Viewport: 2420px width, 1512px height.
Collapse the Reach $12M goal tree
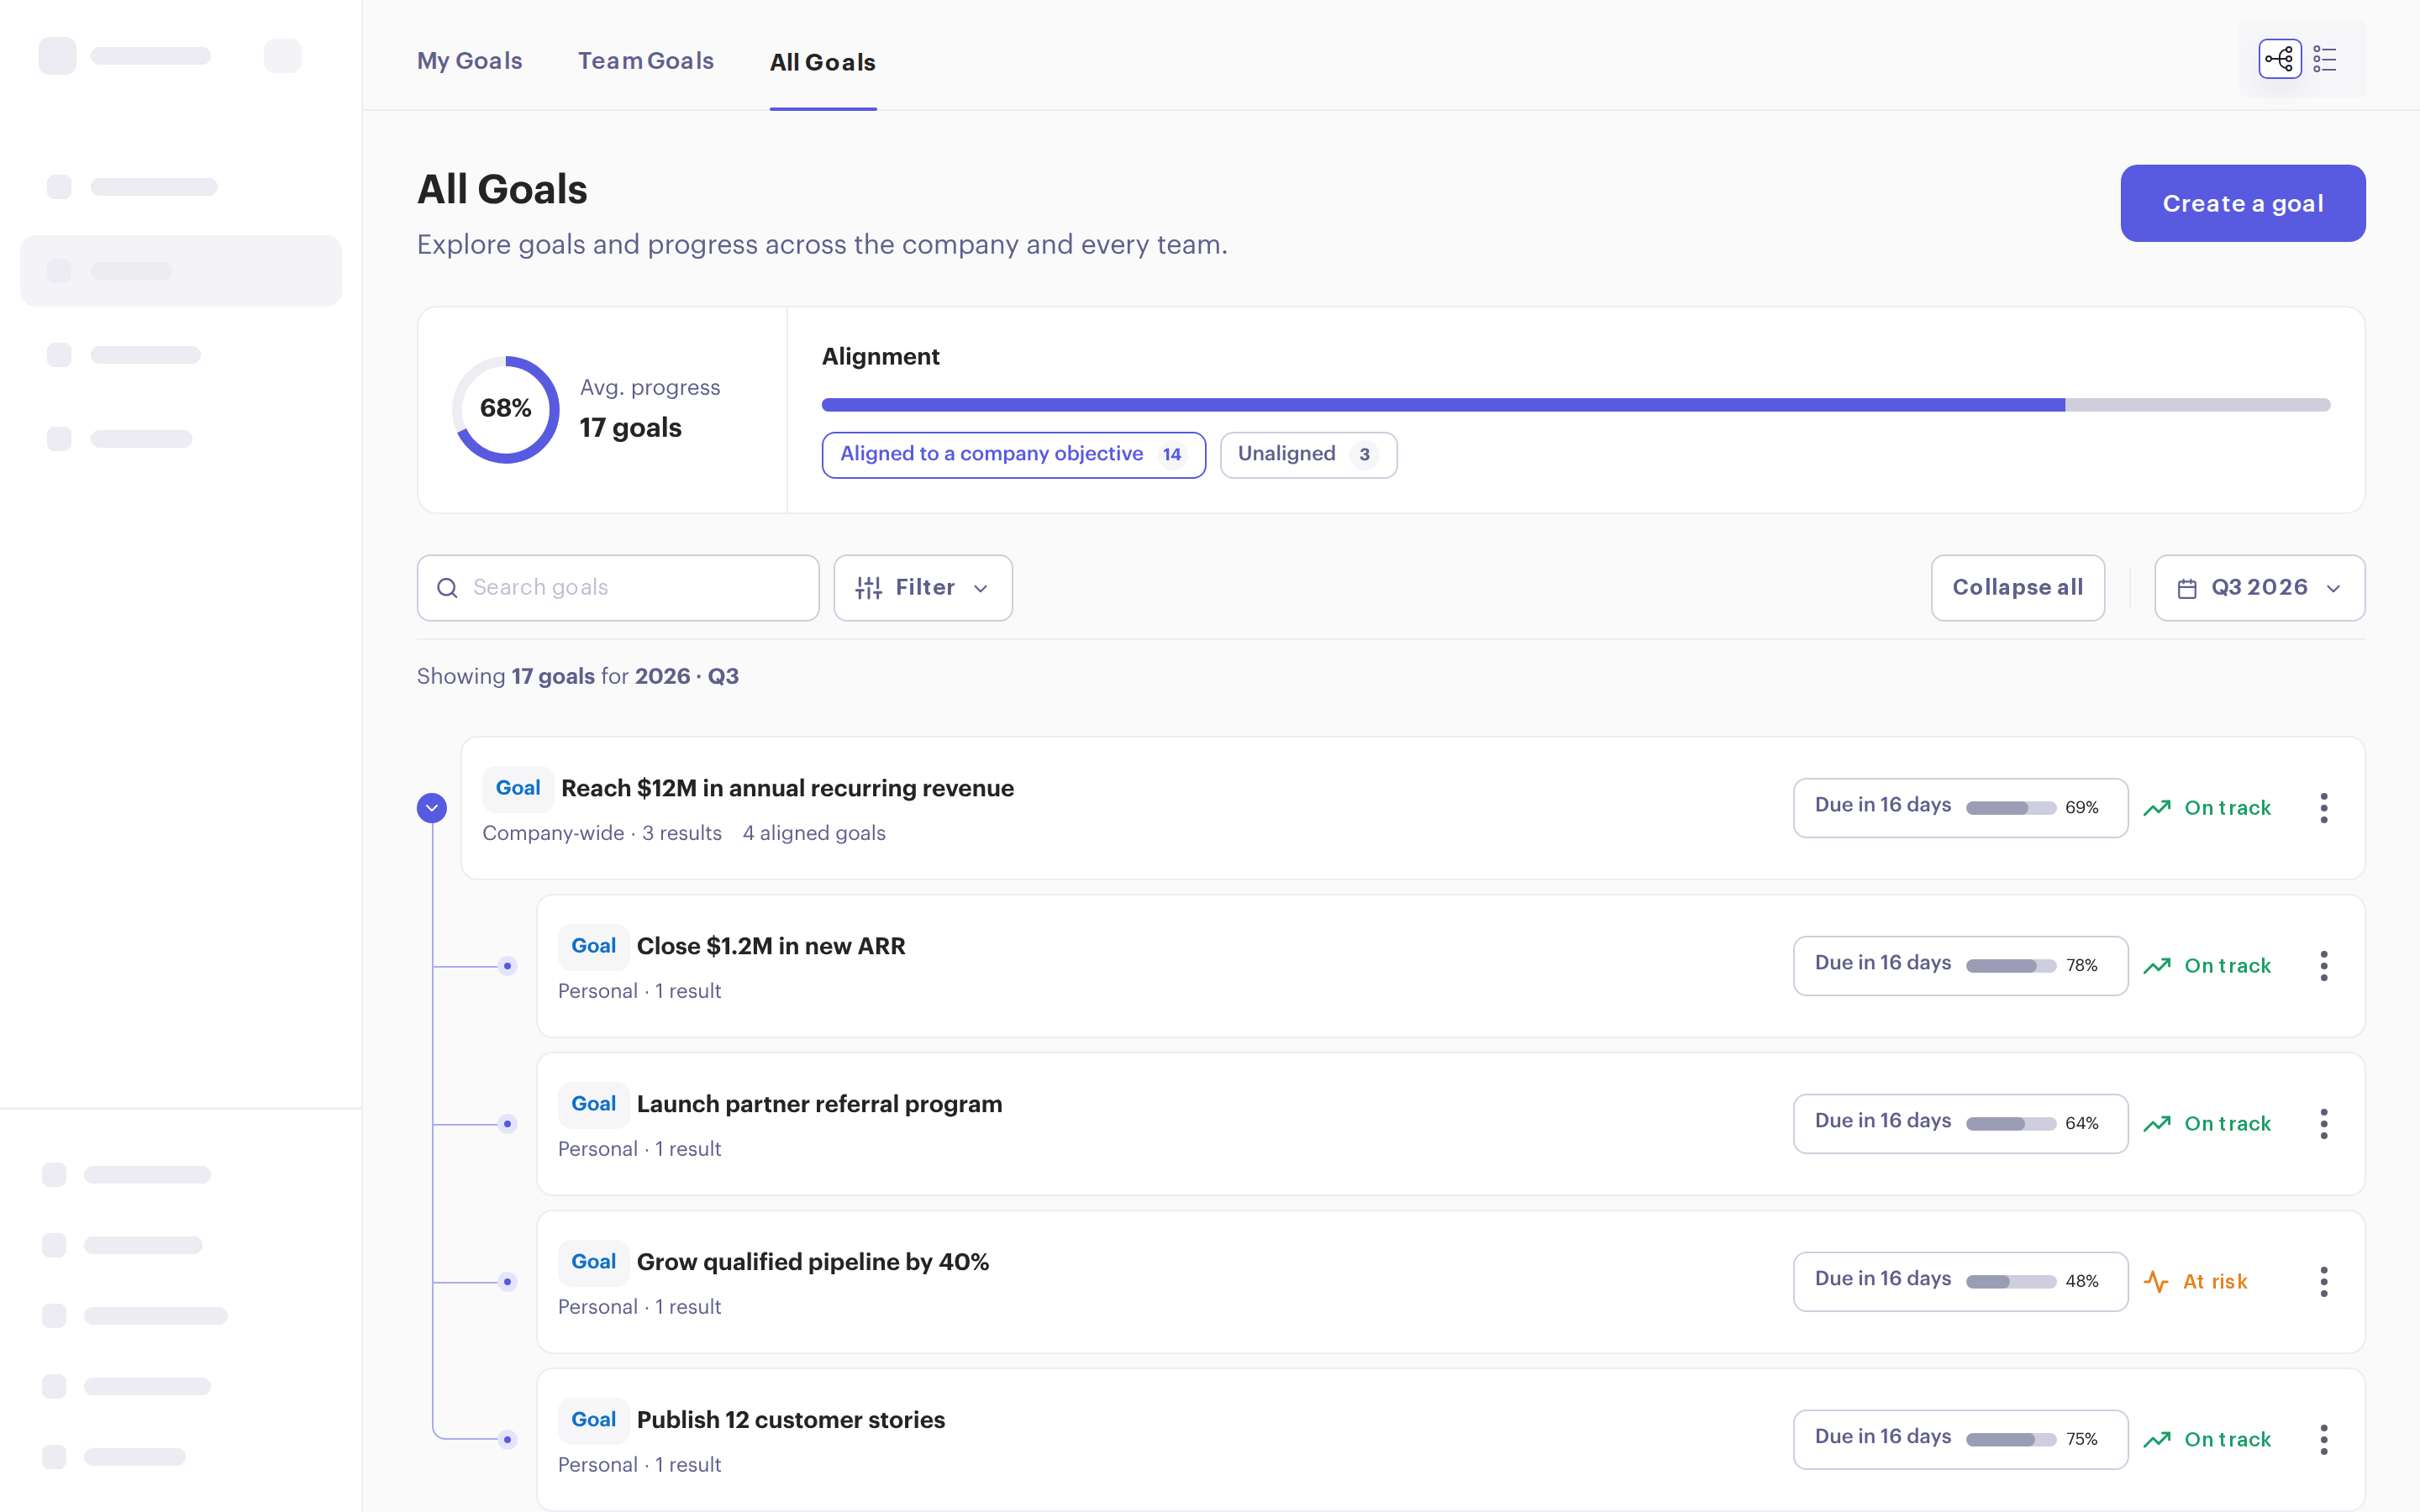(x=432, y=808)
